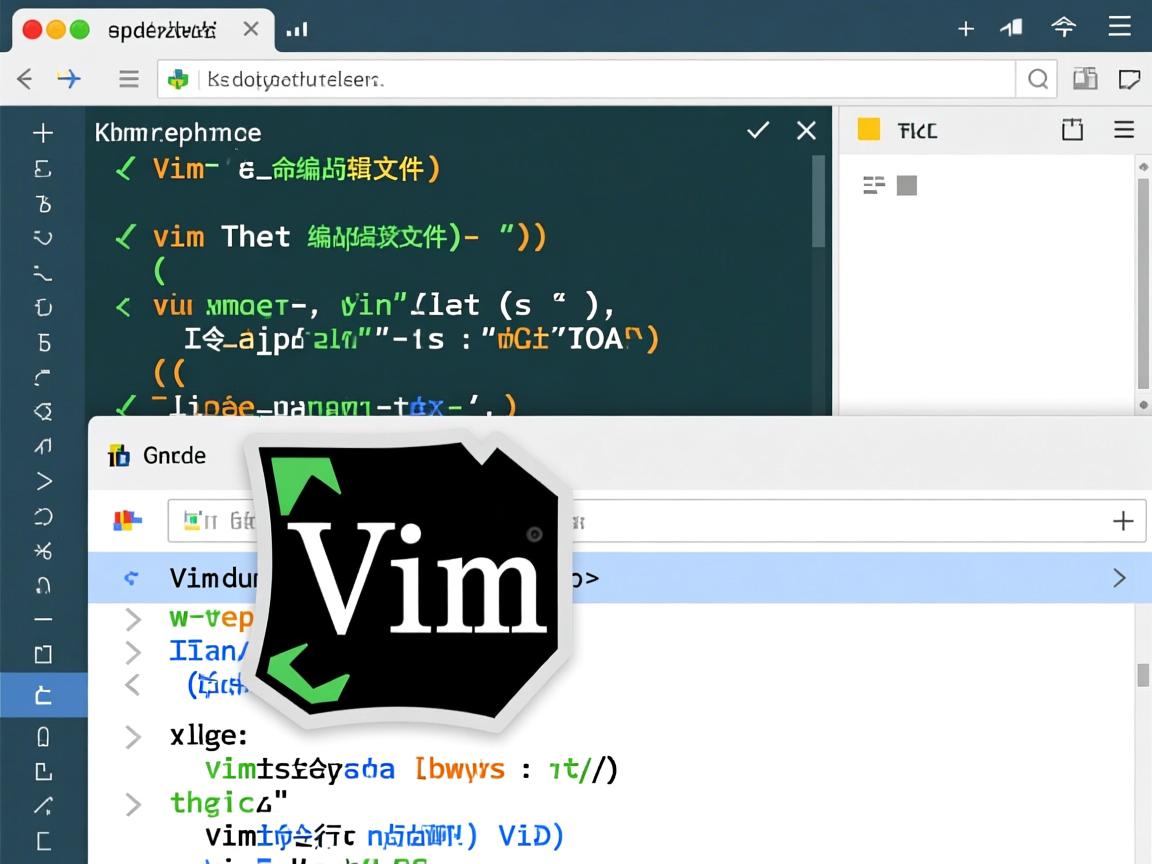Click the yellow square swatch beside TICC

869,130
